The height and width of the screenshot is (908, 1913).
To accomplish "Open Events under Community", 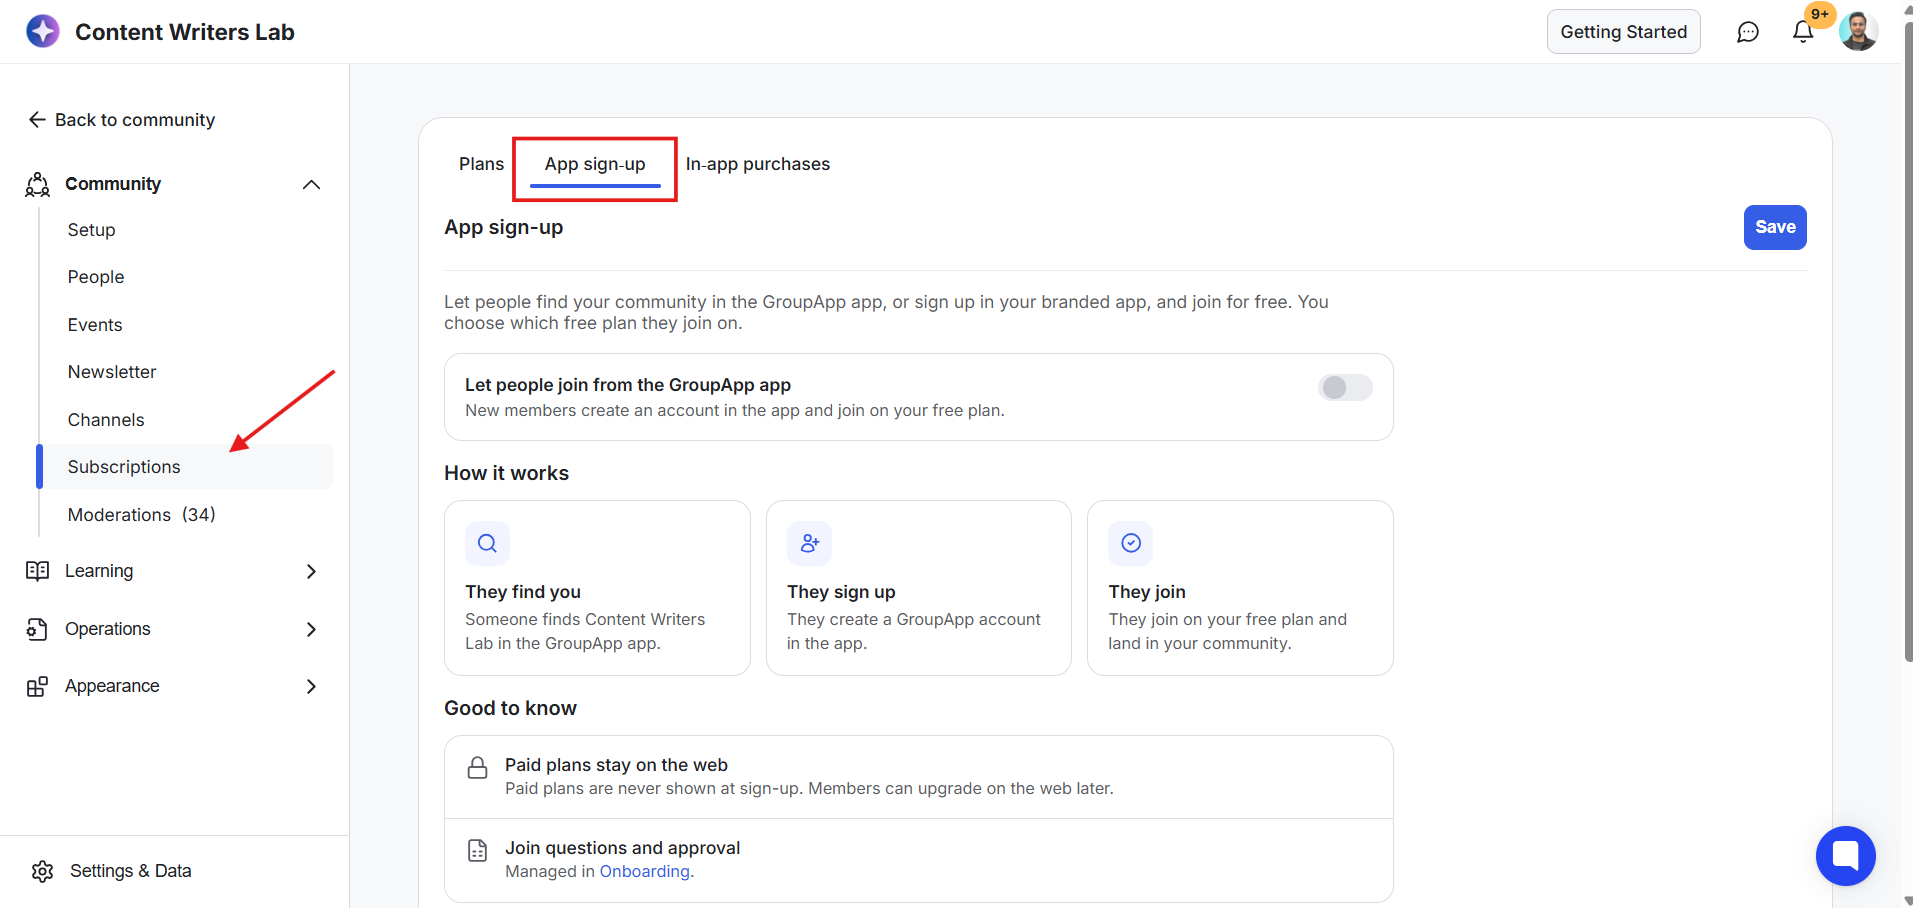I will coord(95,325).
